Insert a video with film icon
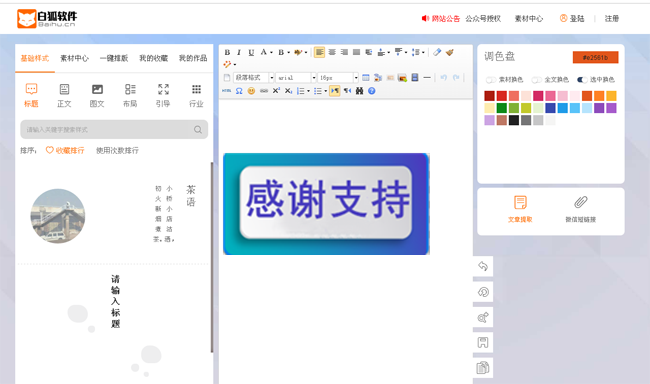Viewport: 650px width, 384px height. [x=415, y=78]
